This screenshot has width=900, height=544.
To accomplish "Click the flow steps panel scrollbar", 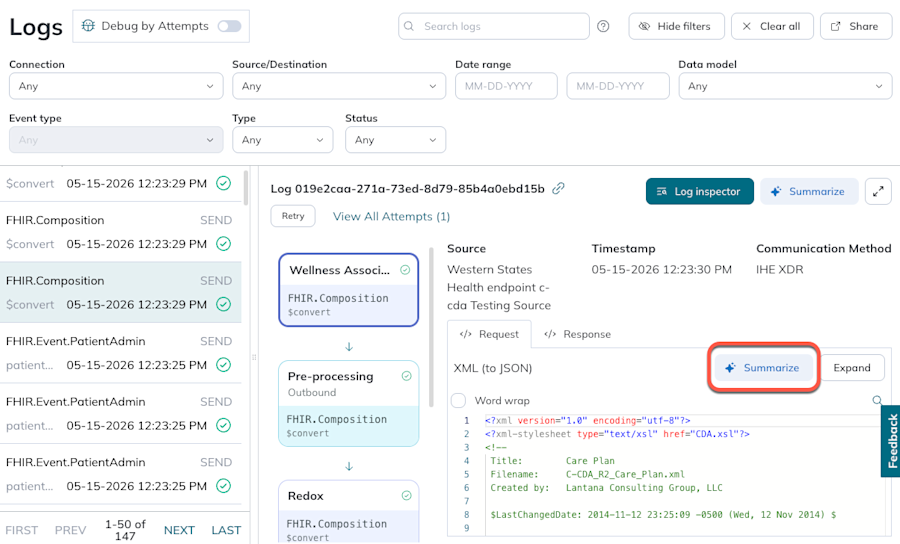I will [x=432, y=327].
